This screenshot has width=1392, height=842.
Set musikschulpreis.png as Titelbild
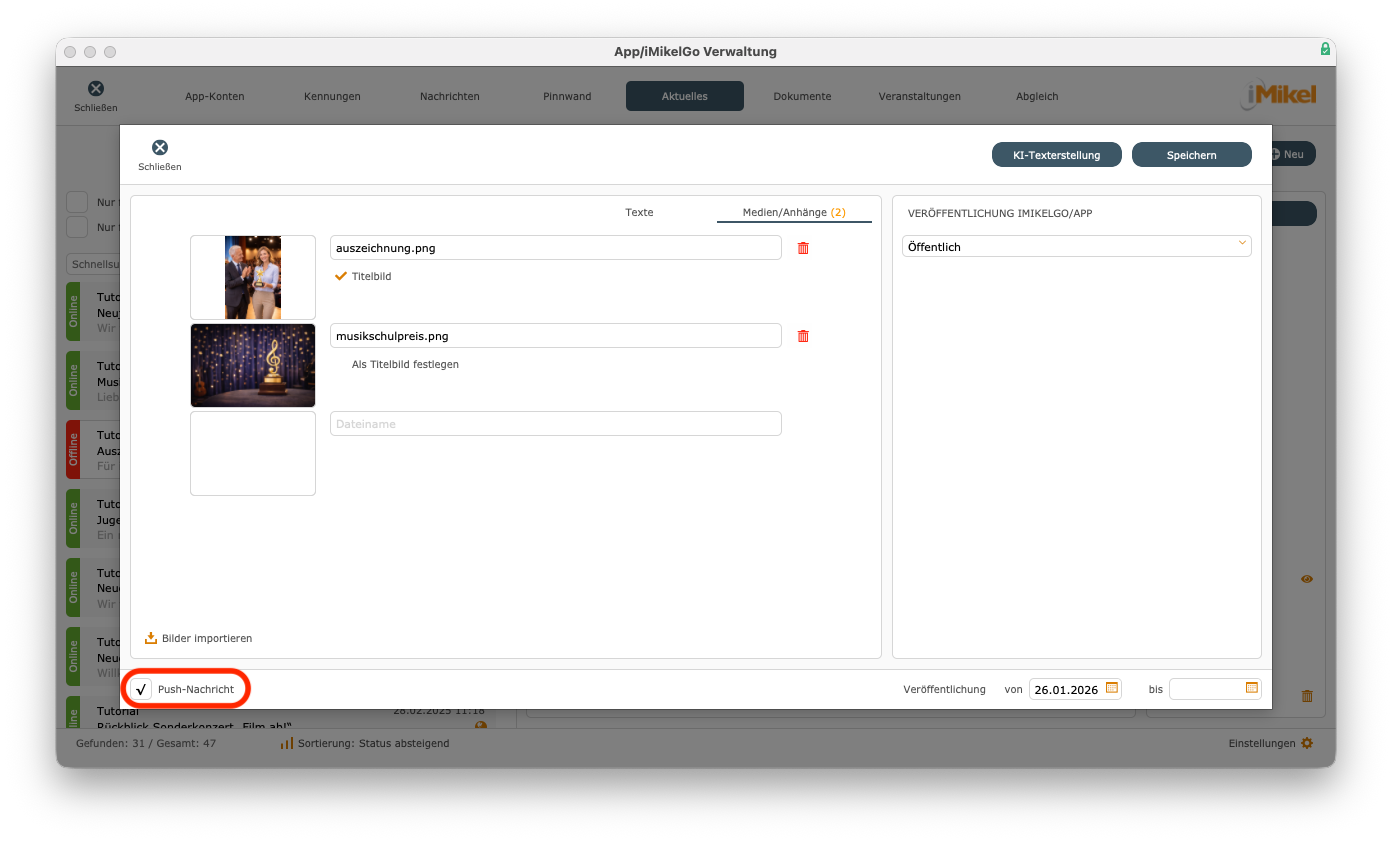pyautogui.click(x=404, y=364)
